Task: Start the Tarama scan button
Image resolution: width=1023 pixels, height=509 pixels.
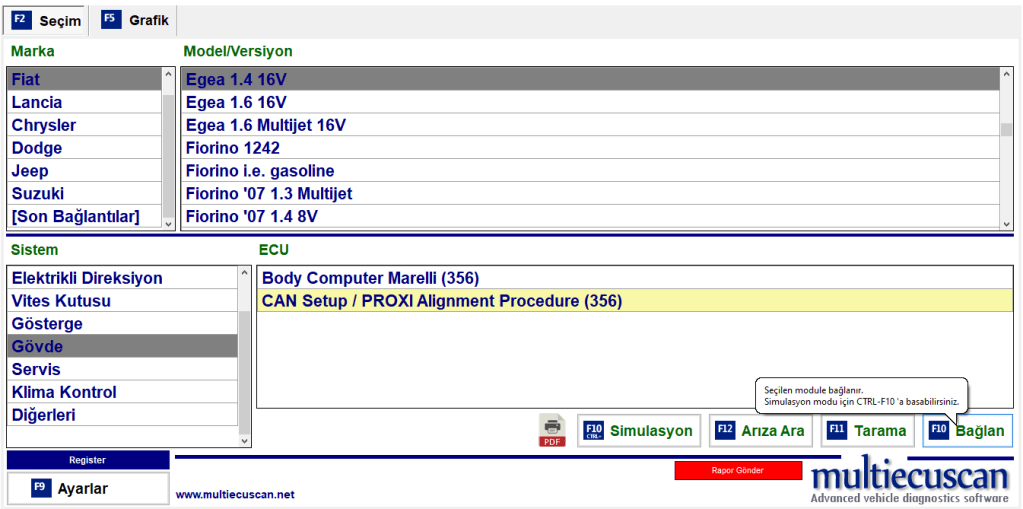Action: point(867,431)
